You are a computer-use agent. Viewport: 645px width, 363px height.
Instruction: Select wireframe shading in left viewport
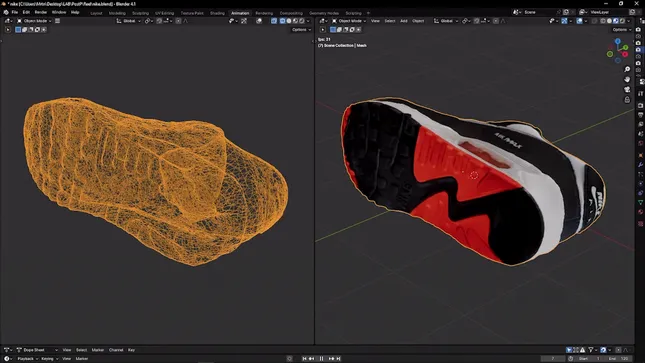(x=283, y=21)
